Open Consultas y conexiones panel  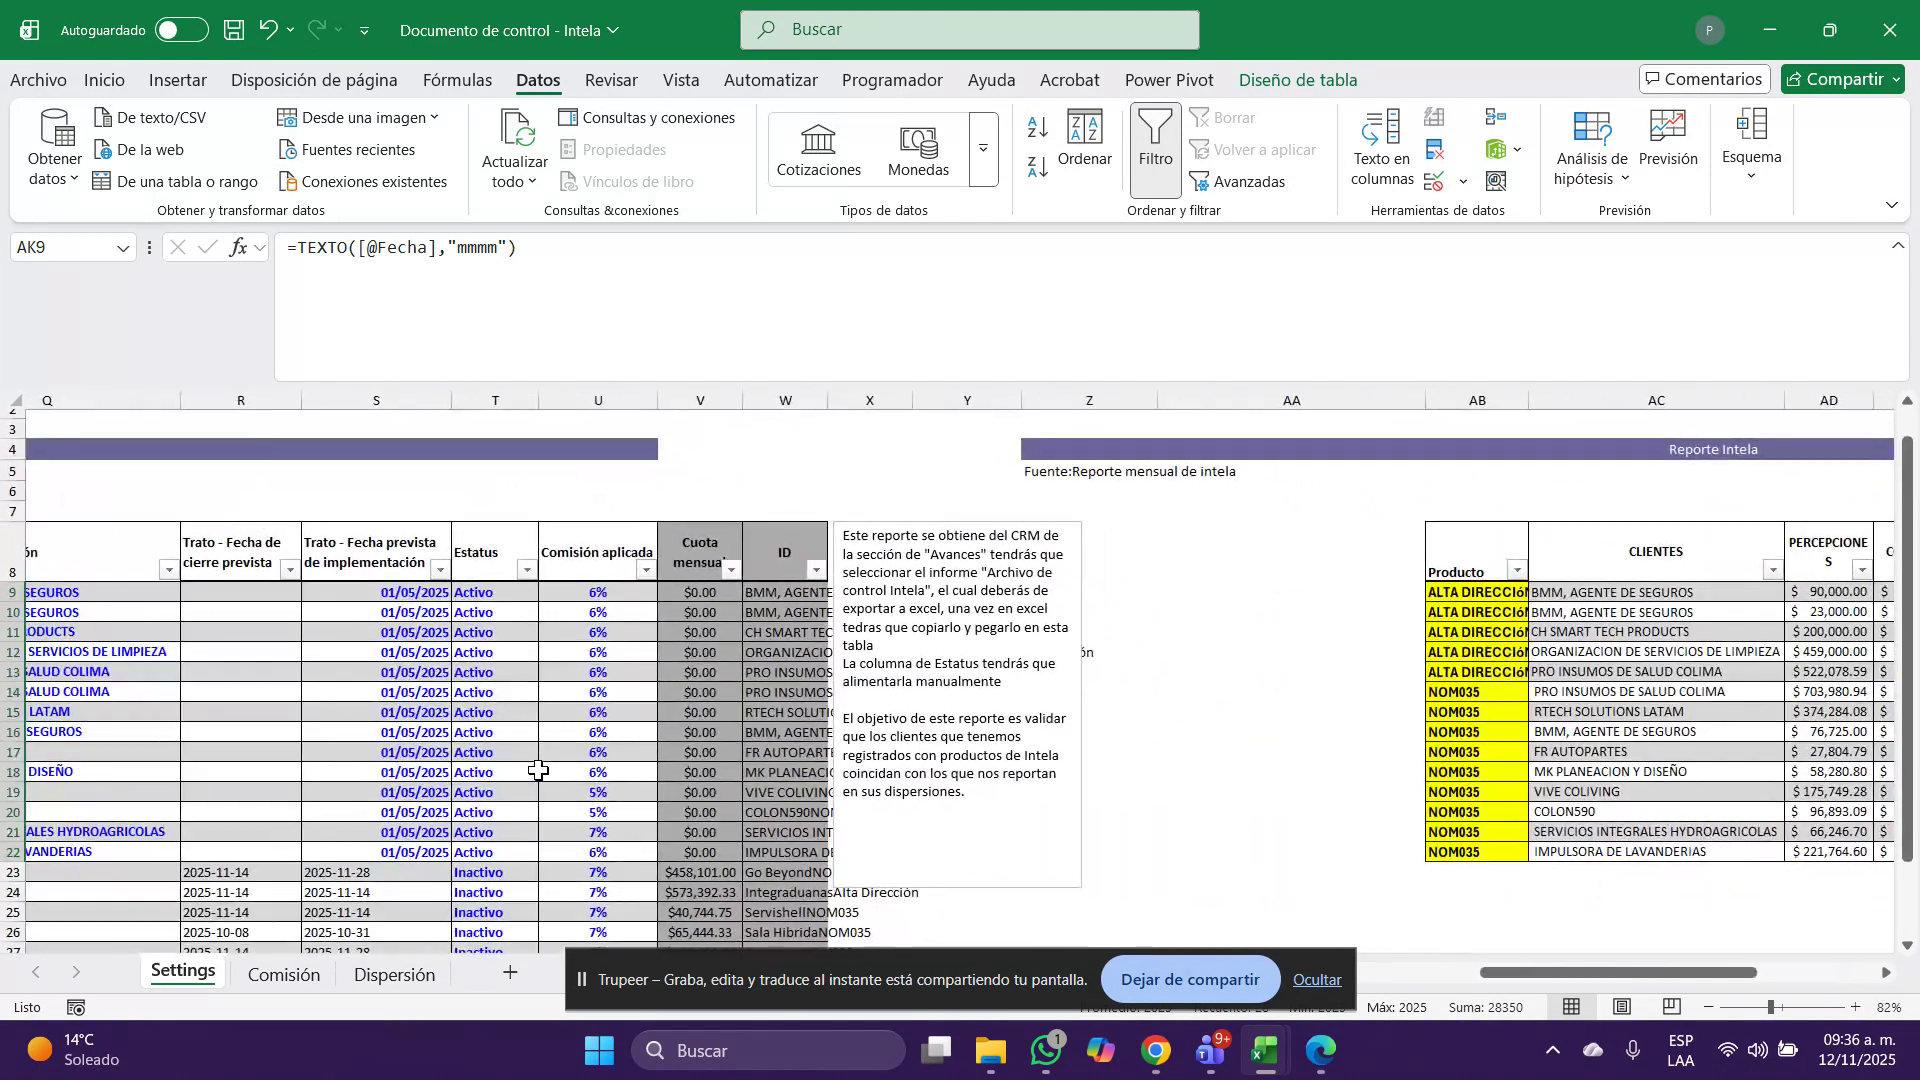tap(648, 117)
